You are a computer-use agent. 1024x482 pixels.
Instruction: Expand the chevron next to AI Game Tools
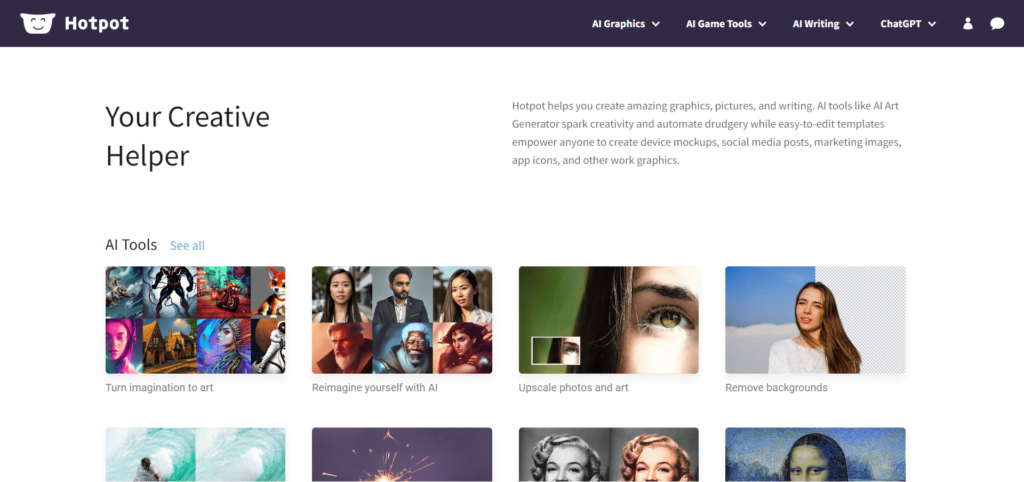(x=761, y=24)
